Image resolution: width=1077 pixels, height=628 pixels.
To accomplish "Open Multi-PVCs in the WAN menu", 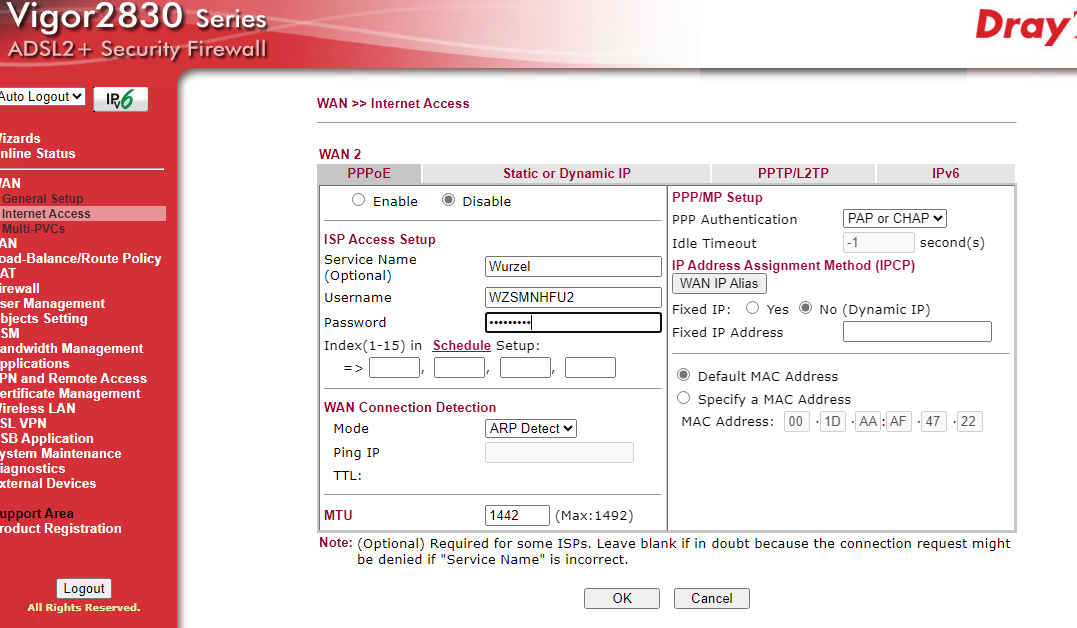I will tap(34, 228).
